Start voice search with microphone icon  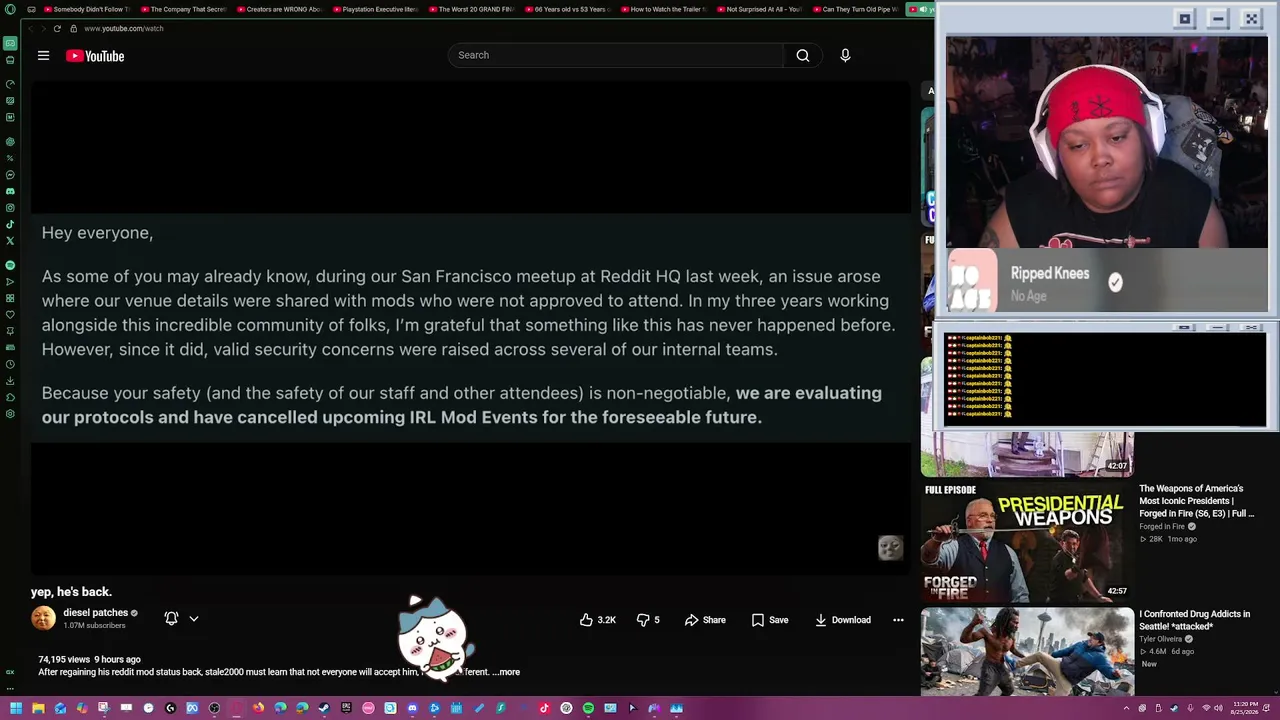point(845,56)
